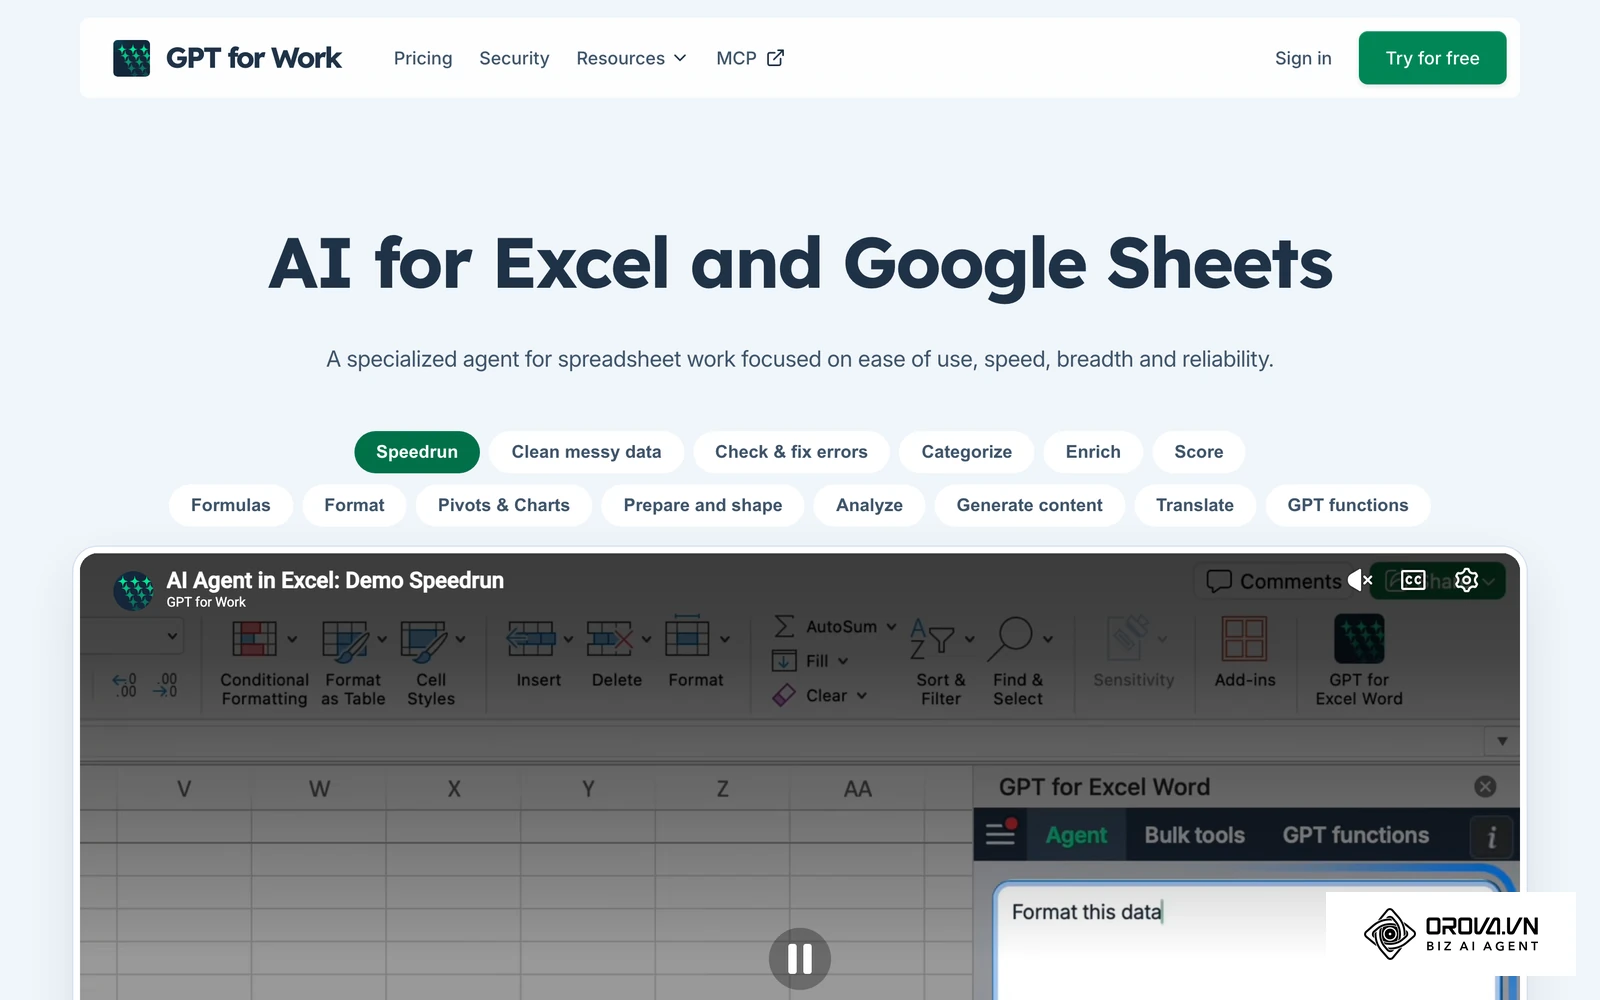Screen dimensions: 1600x1000
Task: Expand the Fill dropdown arrow
Action: tap(843, 661)
